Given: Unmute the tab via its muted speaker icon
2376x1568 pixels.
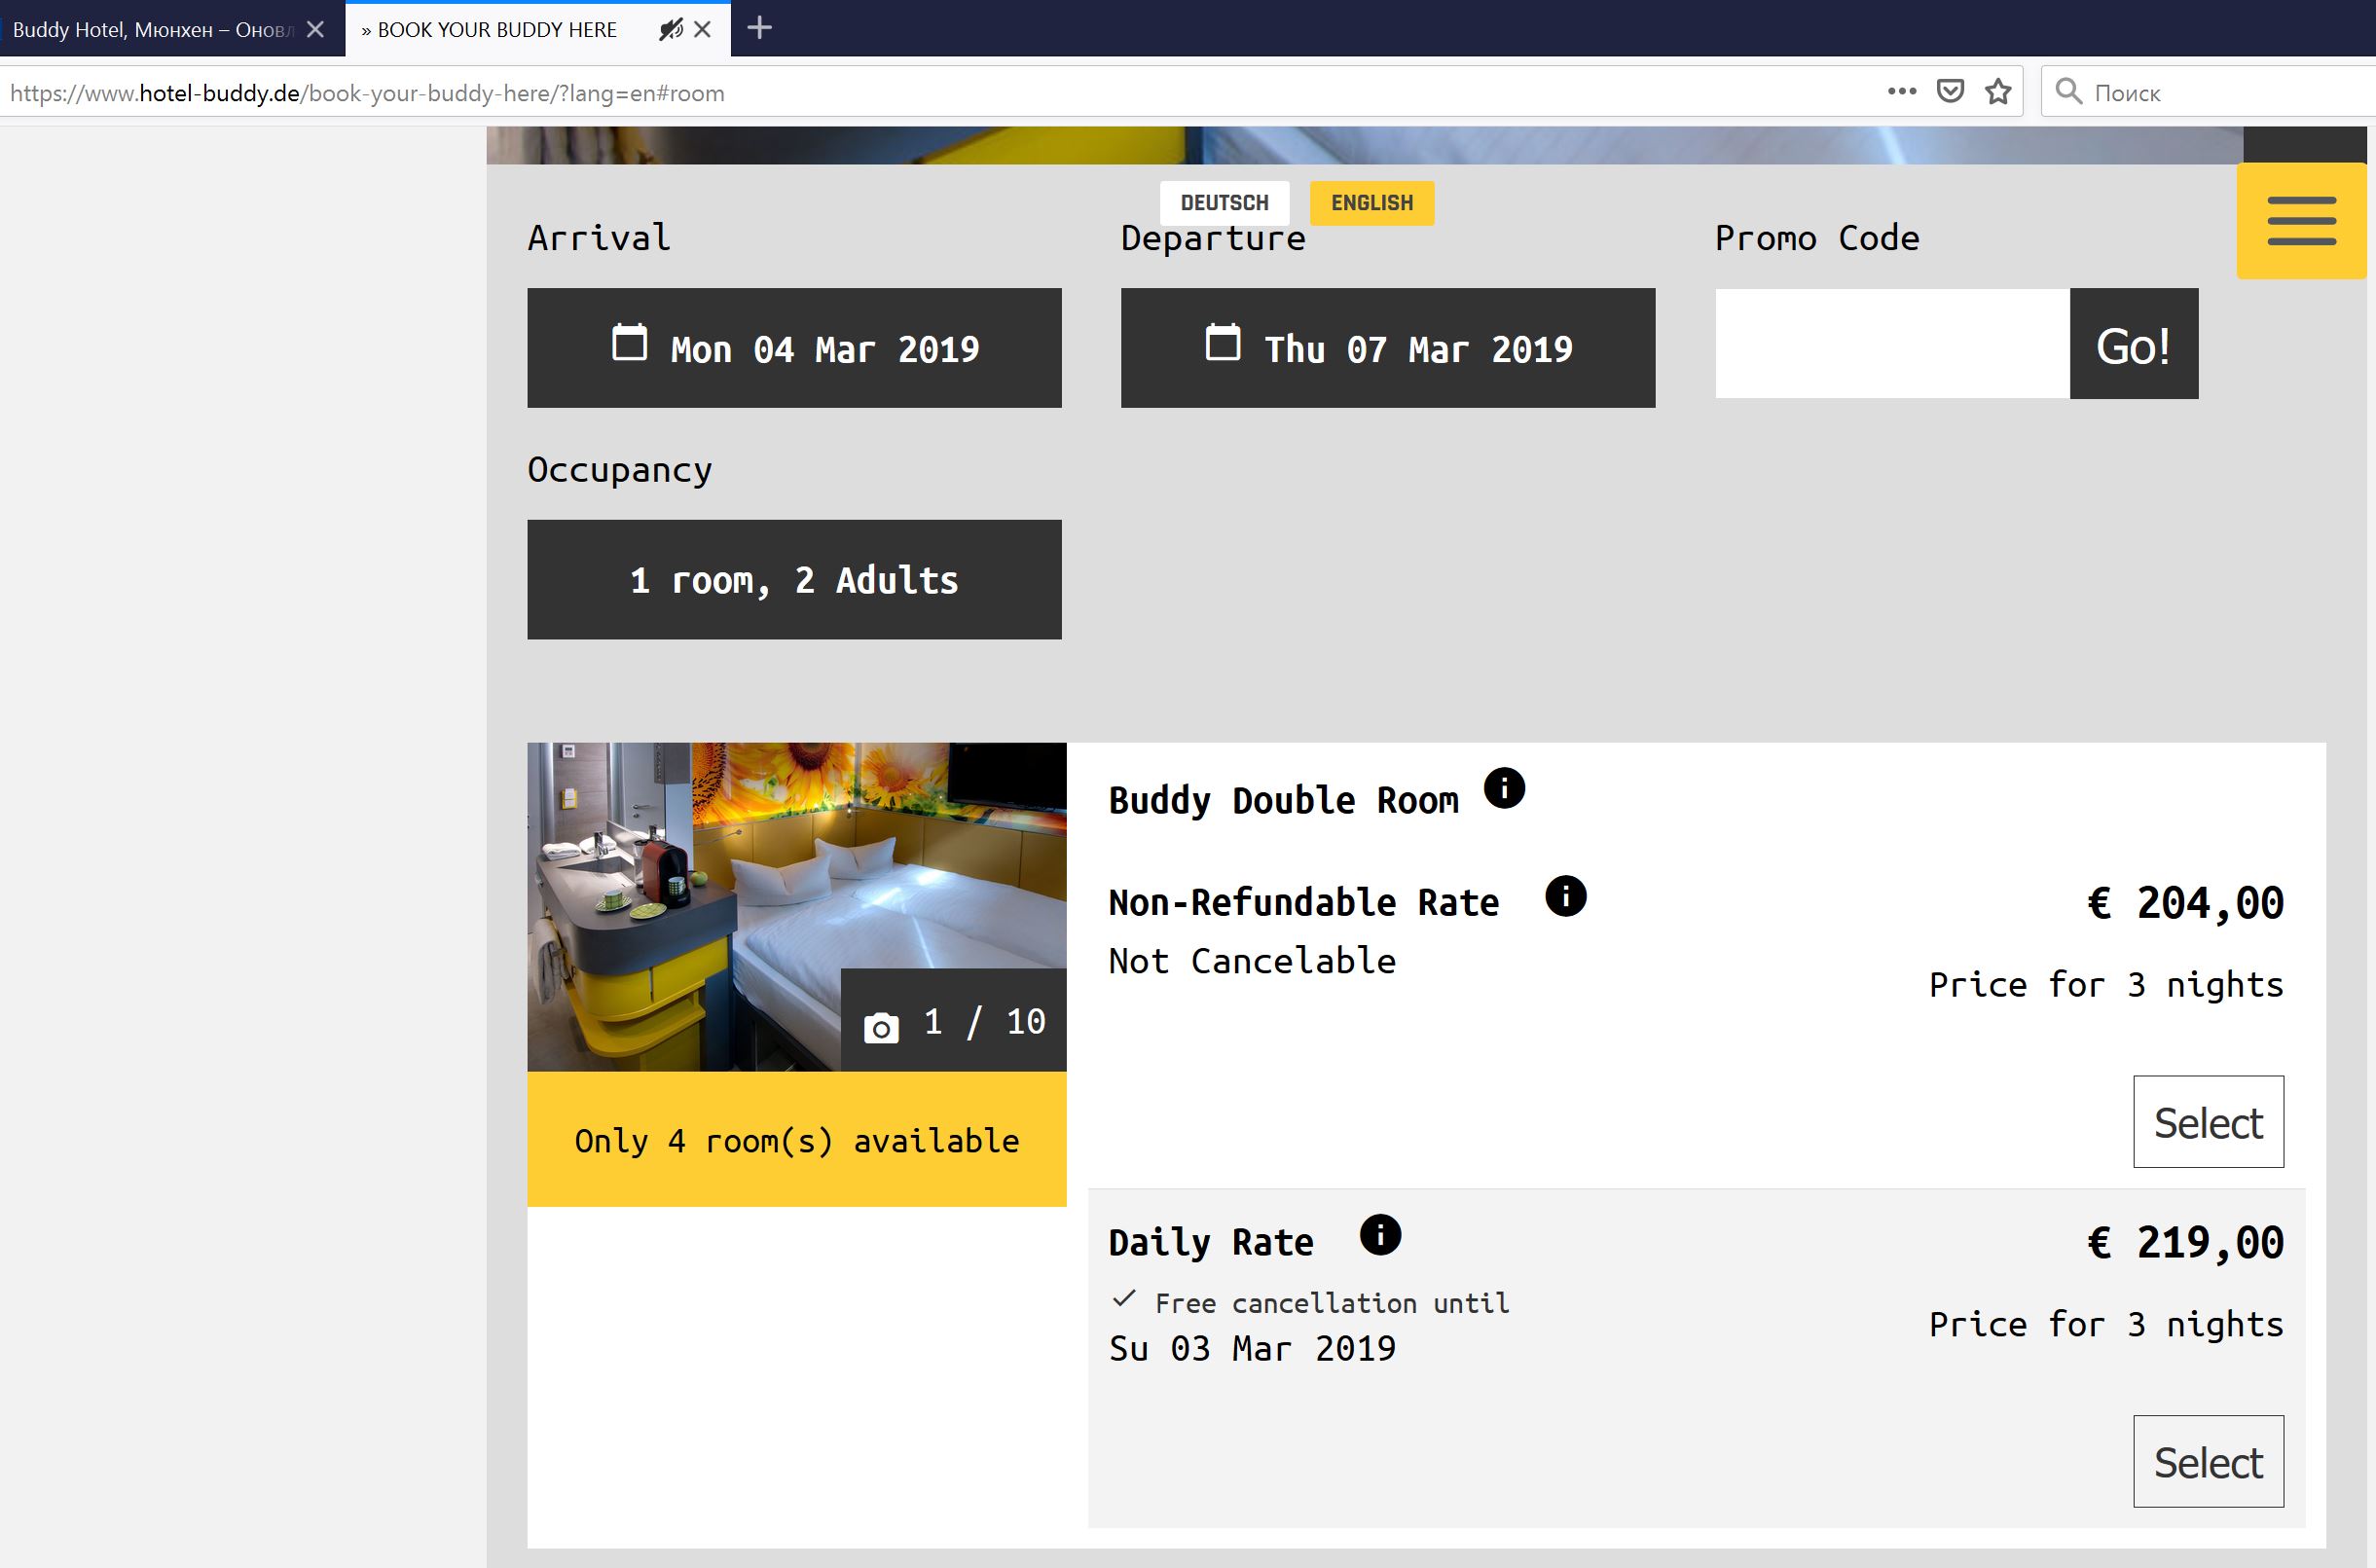Looking at the screenshot, I should [670, 29].
